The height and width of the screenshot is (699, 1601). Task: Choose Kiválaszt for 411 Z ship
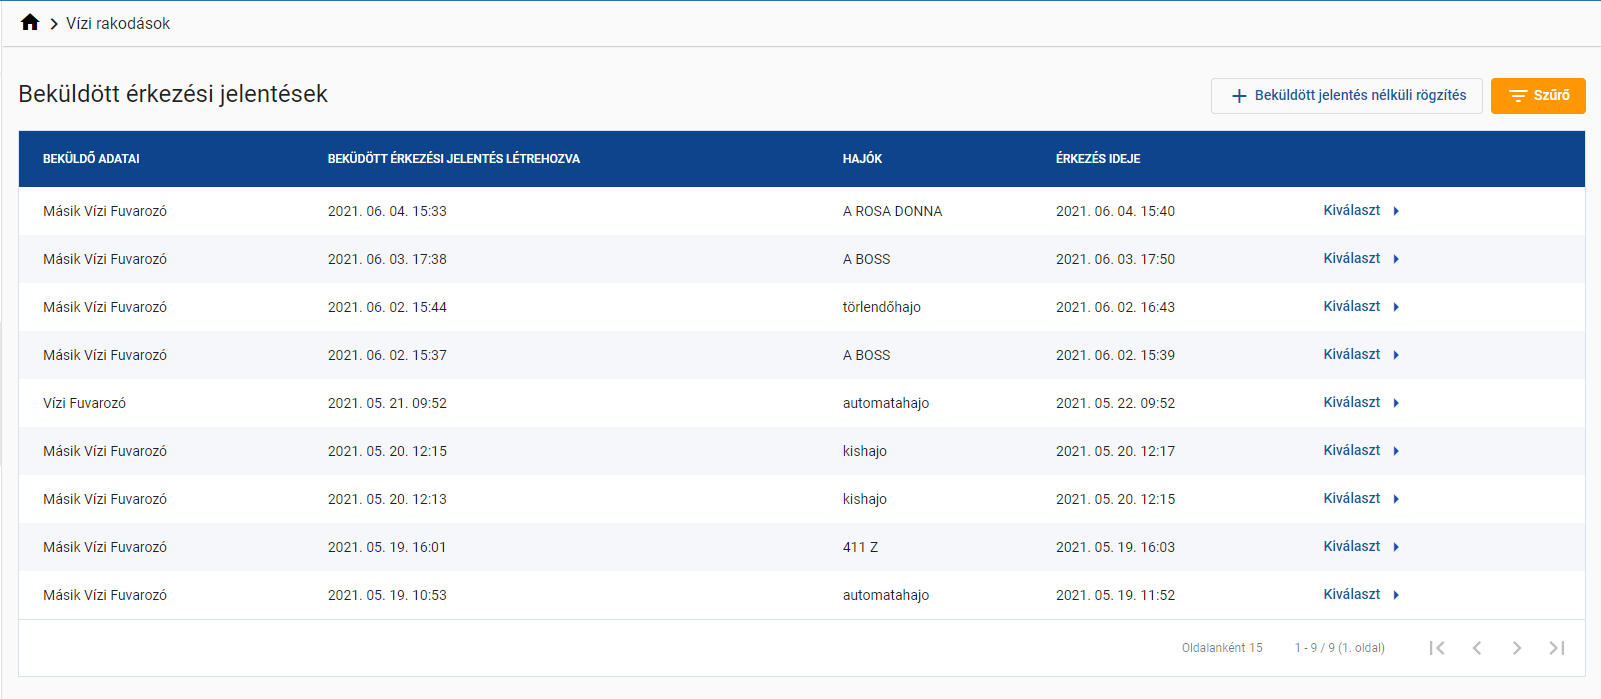pos(1352,547)
